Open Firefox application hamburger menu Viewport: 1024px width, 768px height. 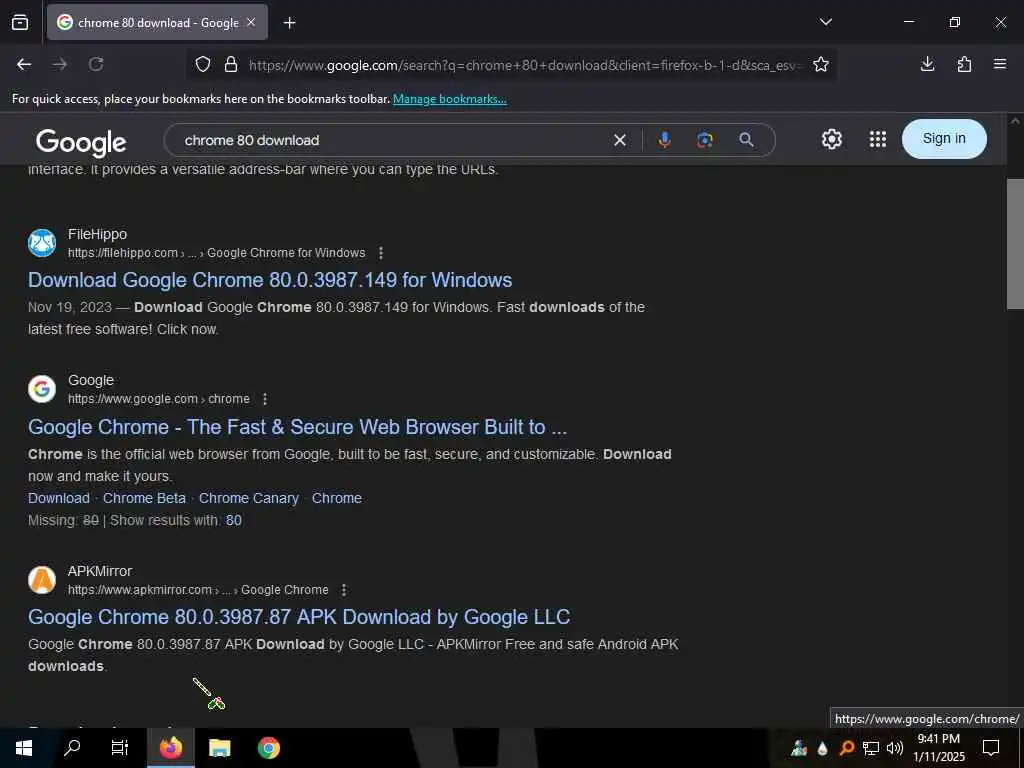pos(1000,64)
